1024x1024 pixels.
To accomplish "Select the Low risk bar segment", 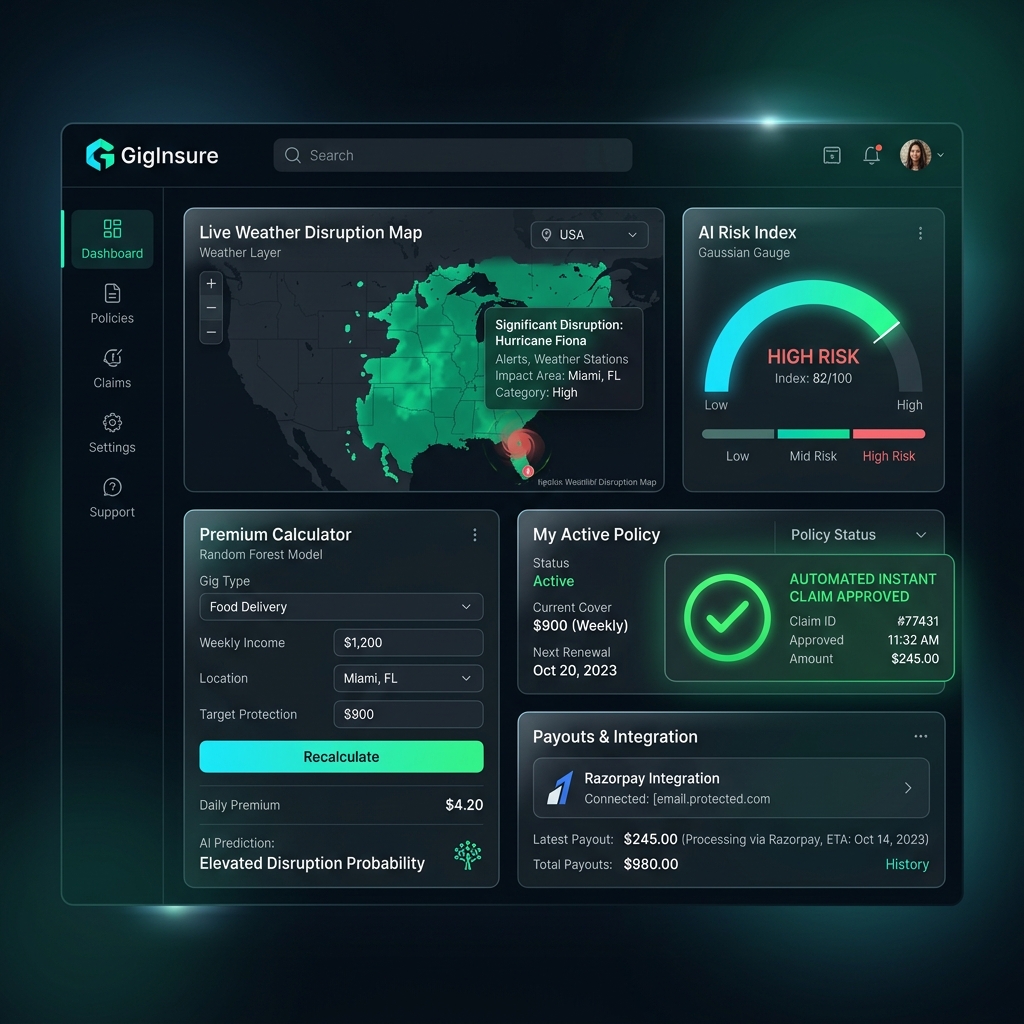I will coord(738,434).
